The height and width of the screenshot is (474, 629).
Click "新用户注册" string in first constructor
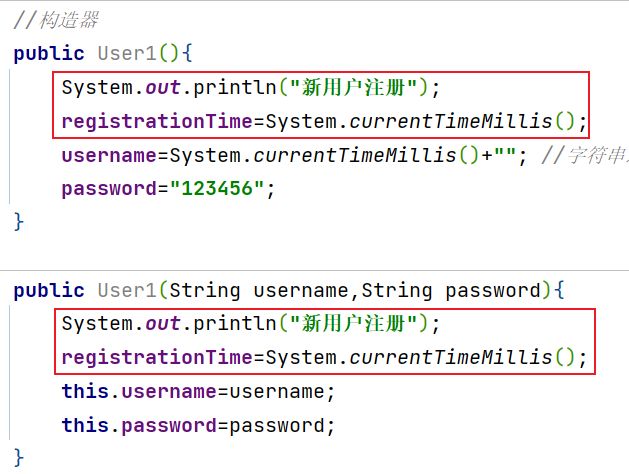(x=353, y=87)
